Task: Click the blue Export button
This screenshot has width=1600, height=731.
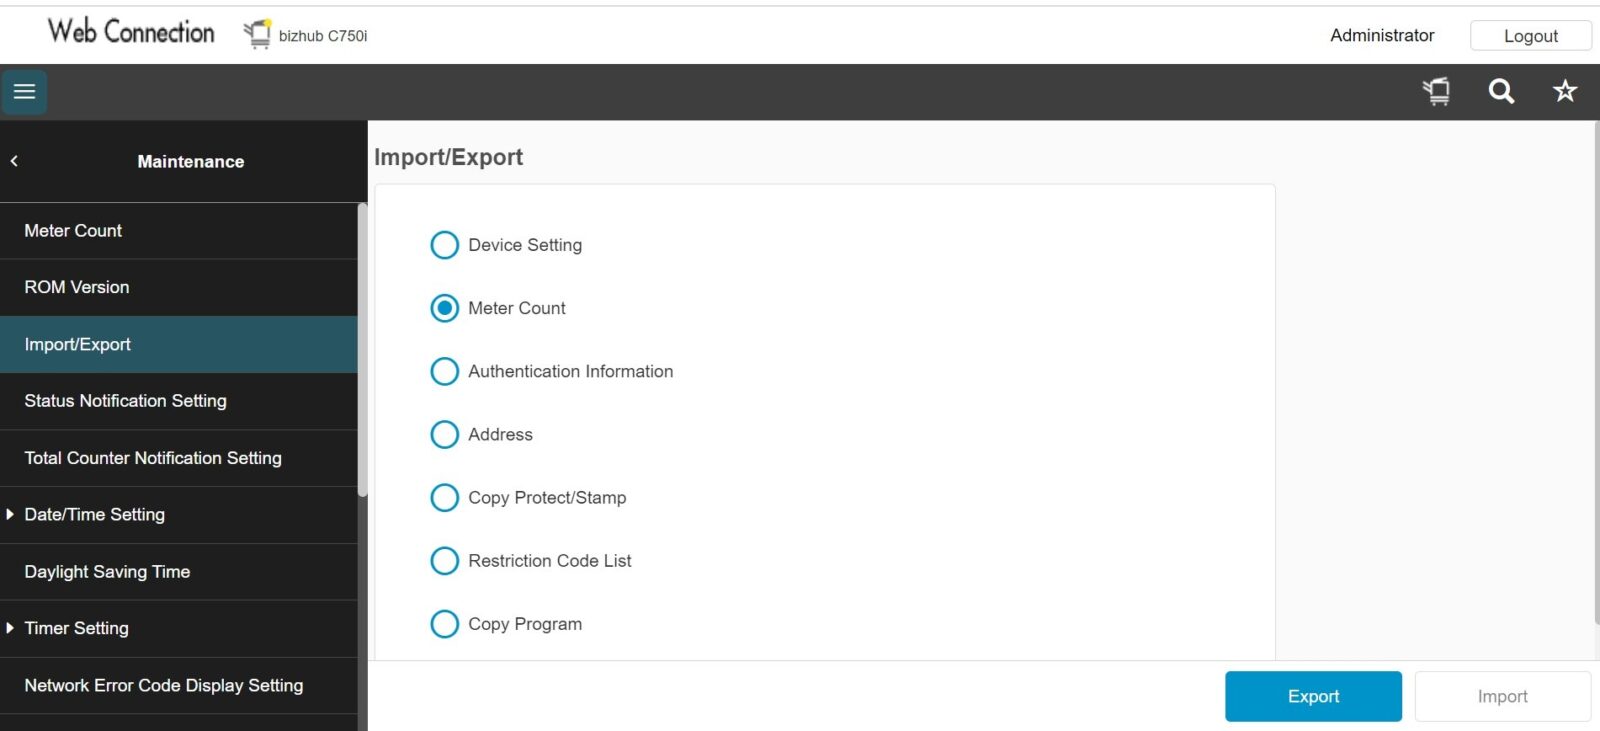Action: (1313, 696)
